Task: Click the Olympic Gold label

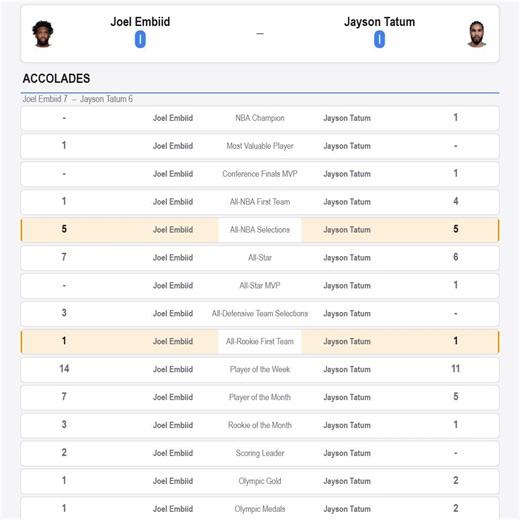Action: click(x=260, y=481)
